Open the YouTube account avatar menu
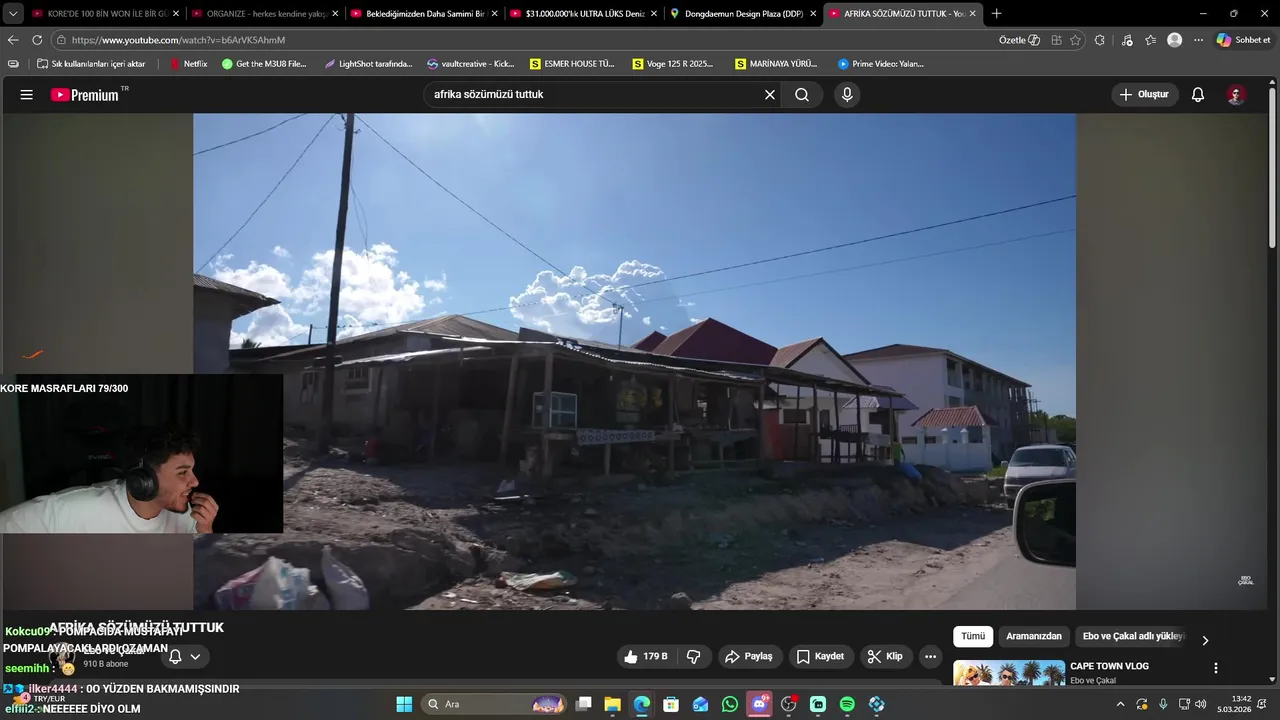 1236,95
